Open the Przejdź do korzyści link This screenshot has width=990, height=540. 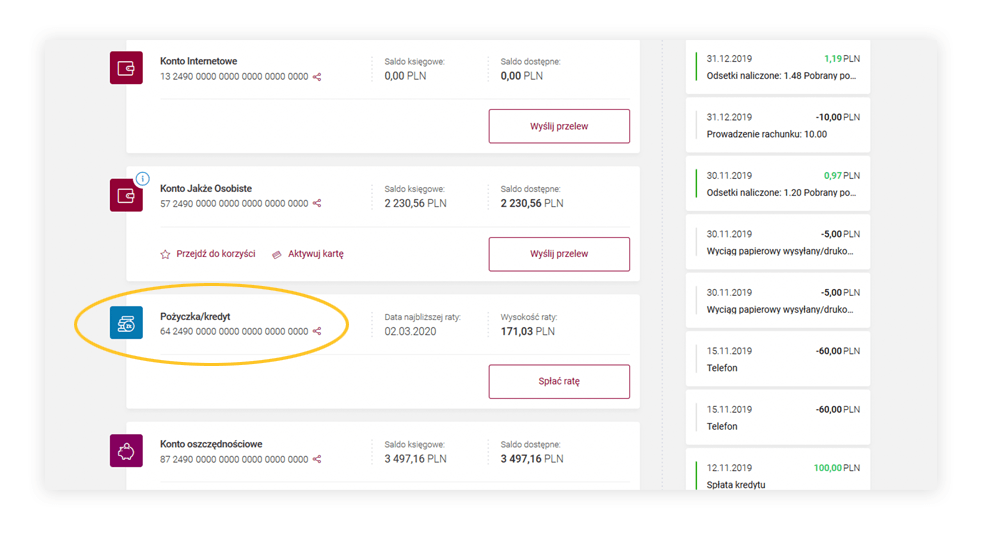point(215,254)
